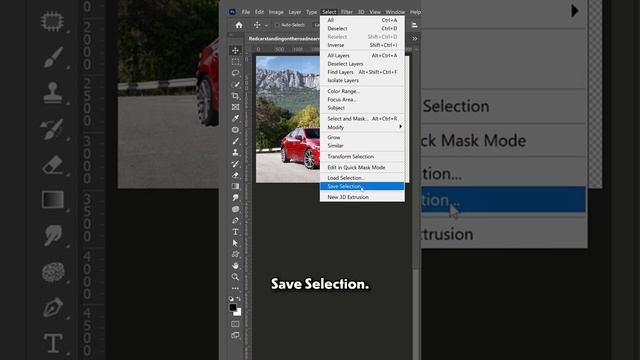The width and height of the screenshot is (640, 360).
Task: Choose Inverse in the Select menu
Action: (x=362, y=45)
